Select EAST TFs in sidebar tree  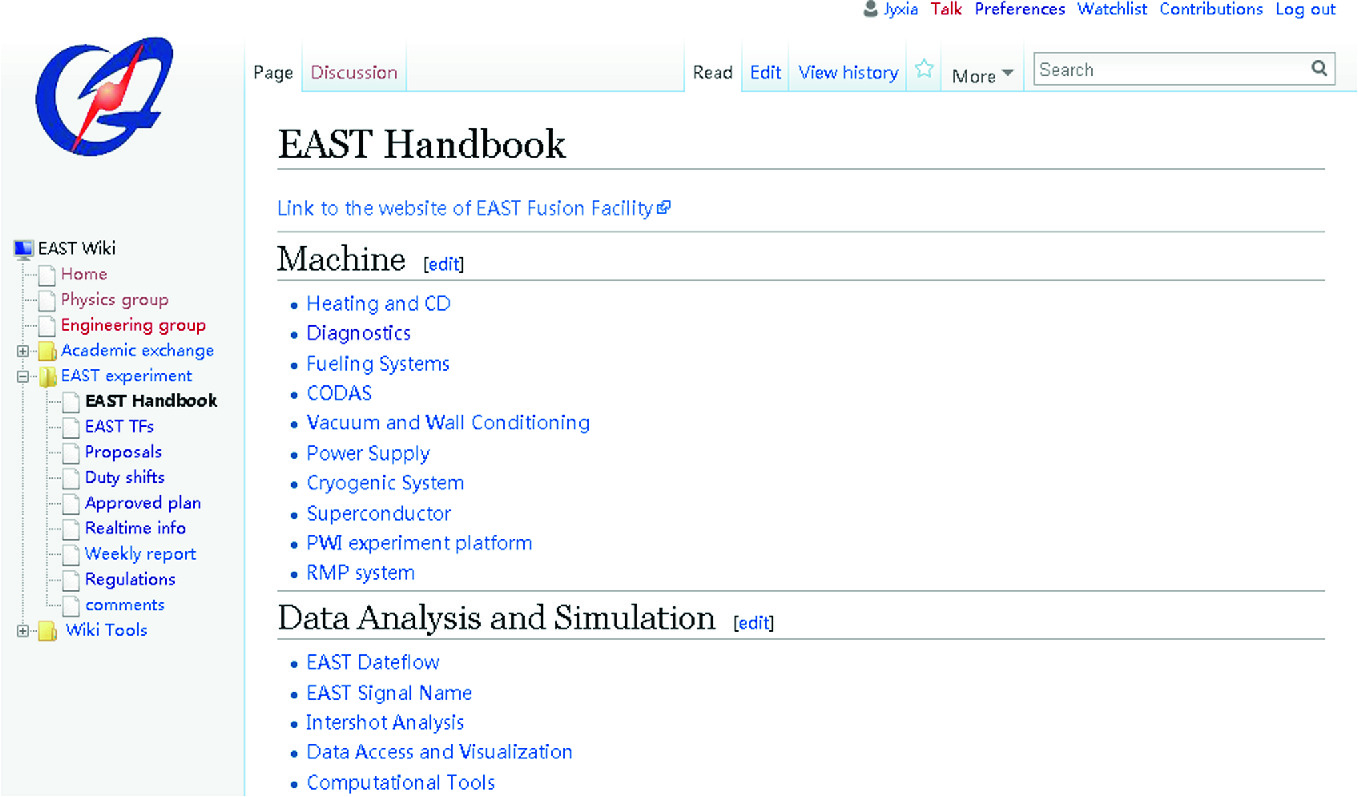point(119,427)
